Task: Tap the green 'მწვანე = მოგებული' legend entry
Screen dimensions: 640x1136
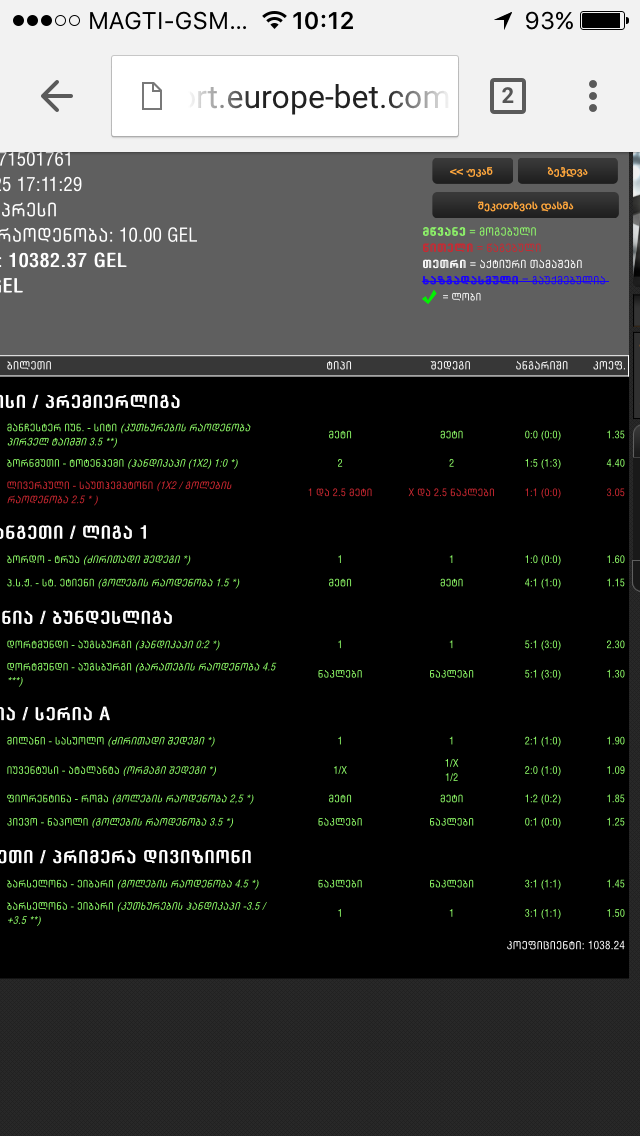Action: click(x=480, y=231)
